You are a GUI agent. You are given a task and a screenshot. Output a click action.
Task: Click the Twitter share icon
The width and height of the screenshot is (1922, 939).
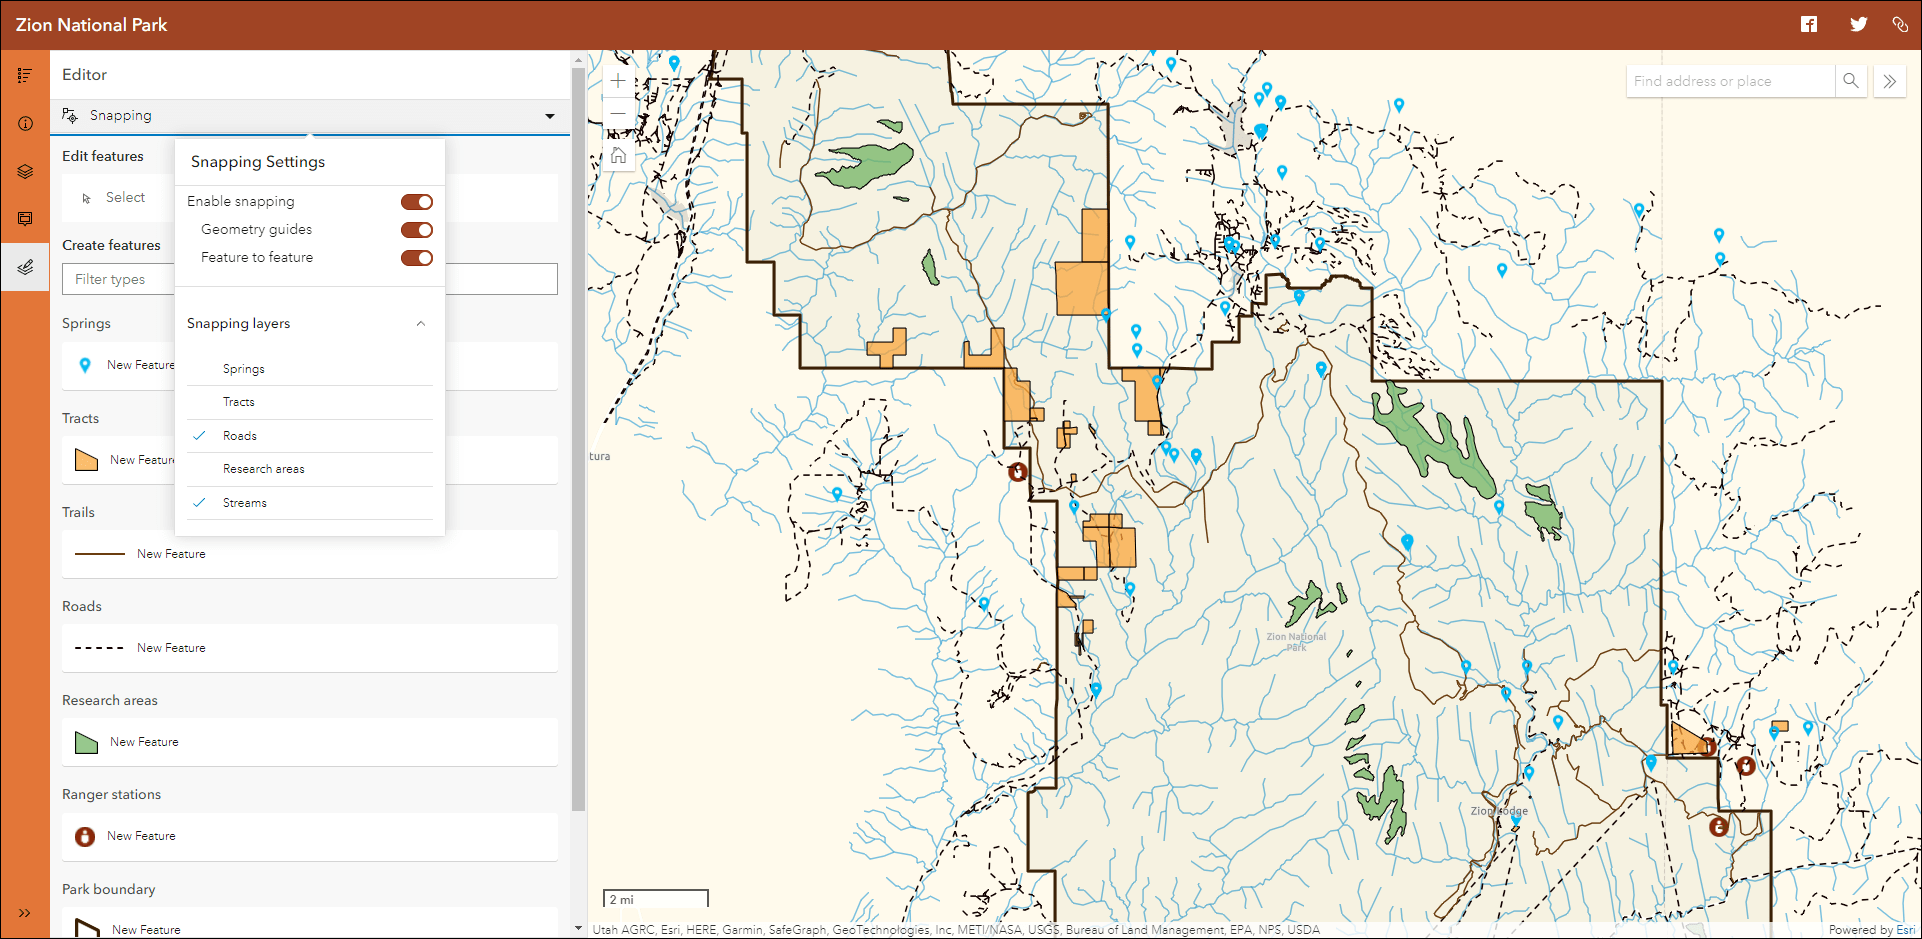pos(1858,24)
